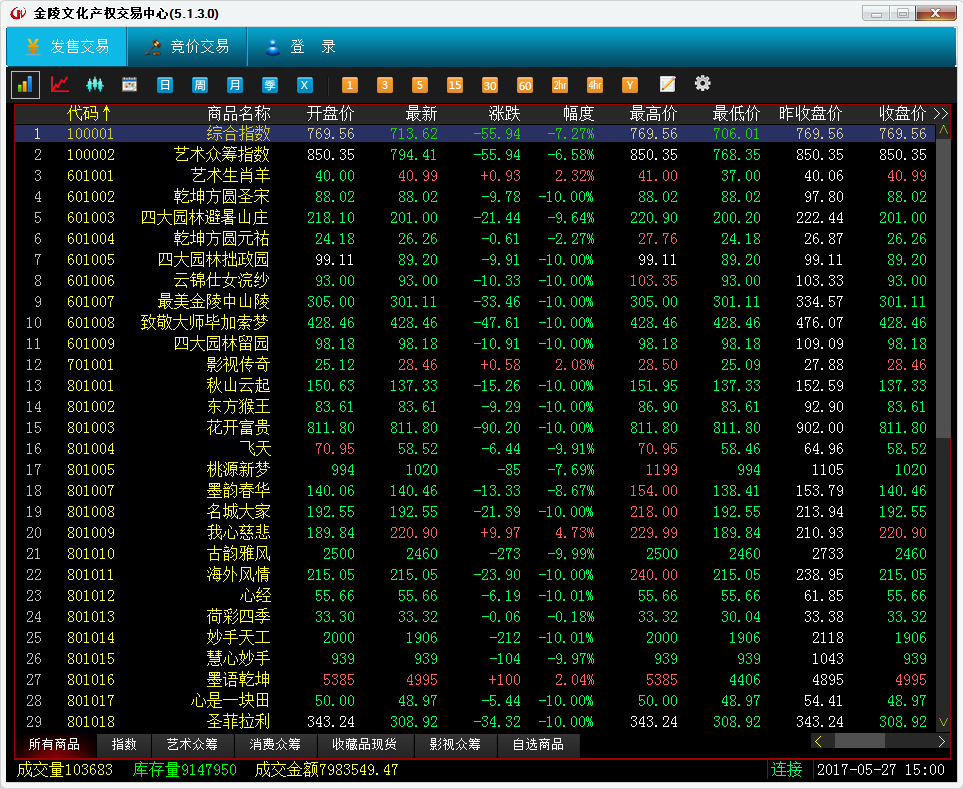Click the horizontal scrollbar left arrow

(818, 742)
